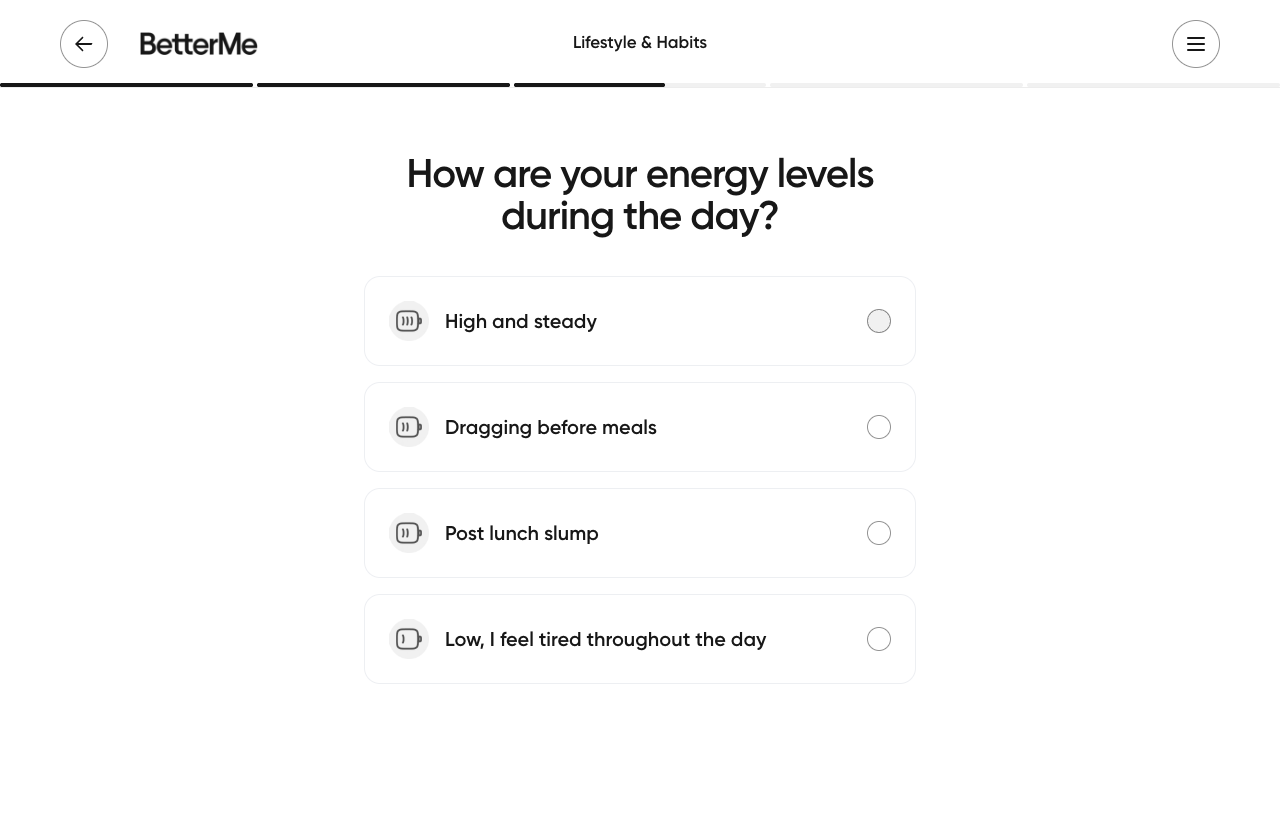Click the nearly empty battery icon

click(409, 639)
